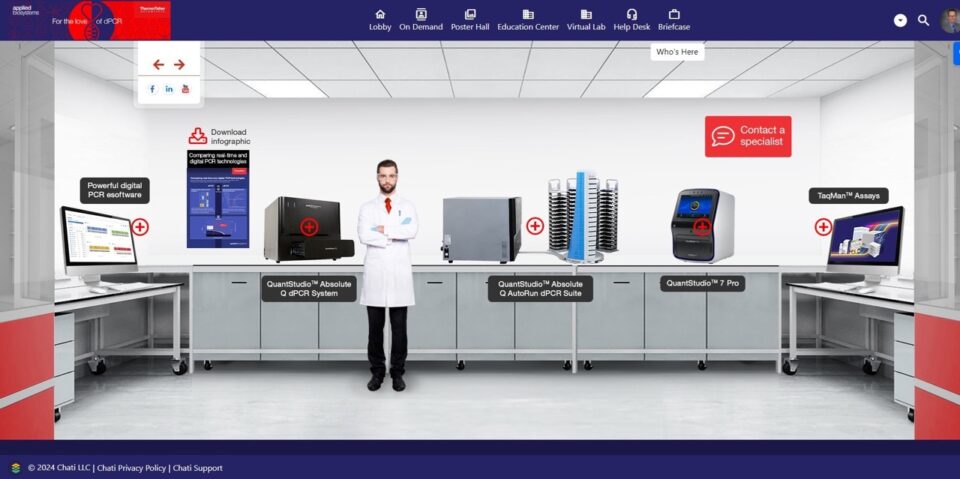Go to previous room with left arrow
The width and height of the screenshot is (960, 479).
[x=159, y=64]
